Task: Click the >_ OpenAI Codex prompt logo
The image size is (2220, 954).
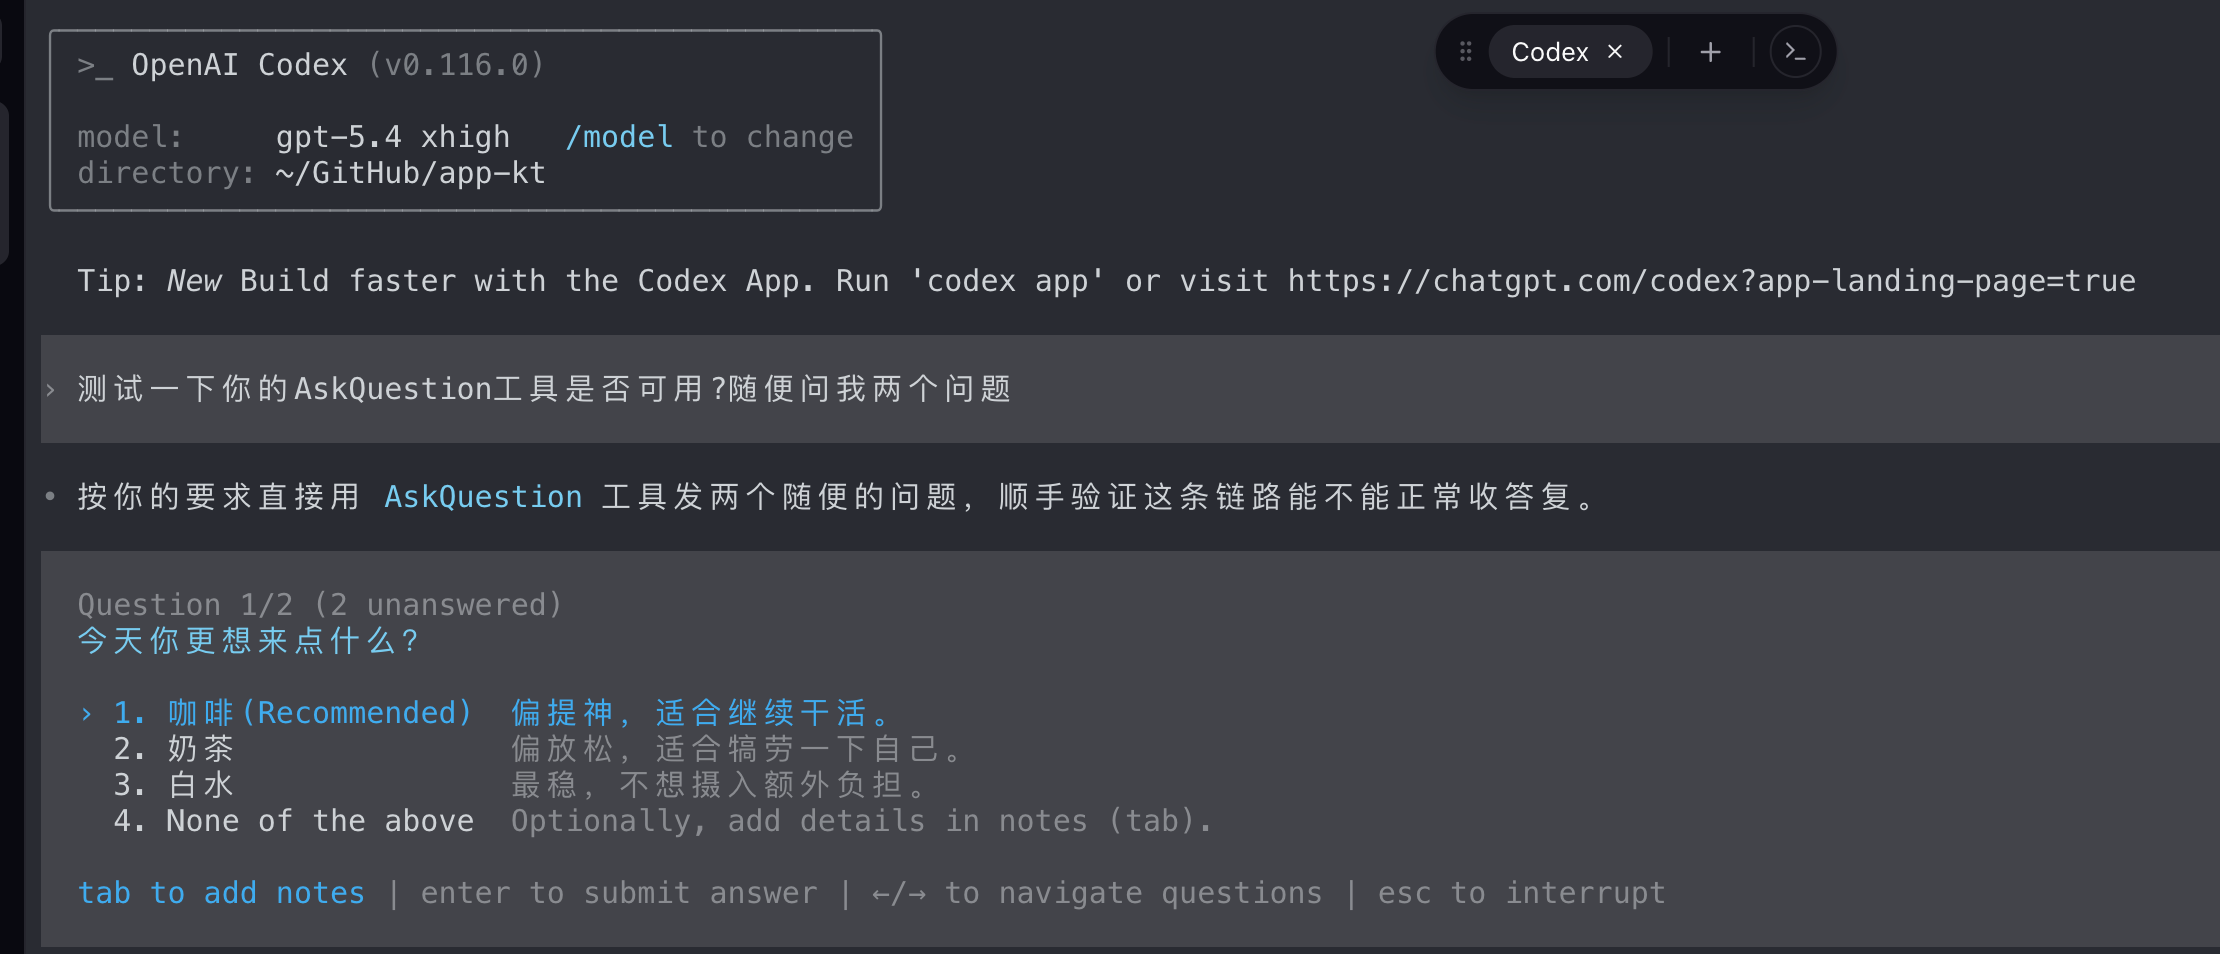Action: [x=95, y=66]
